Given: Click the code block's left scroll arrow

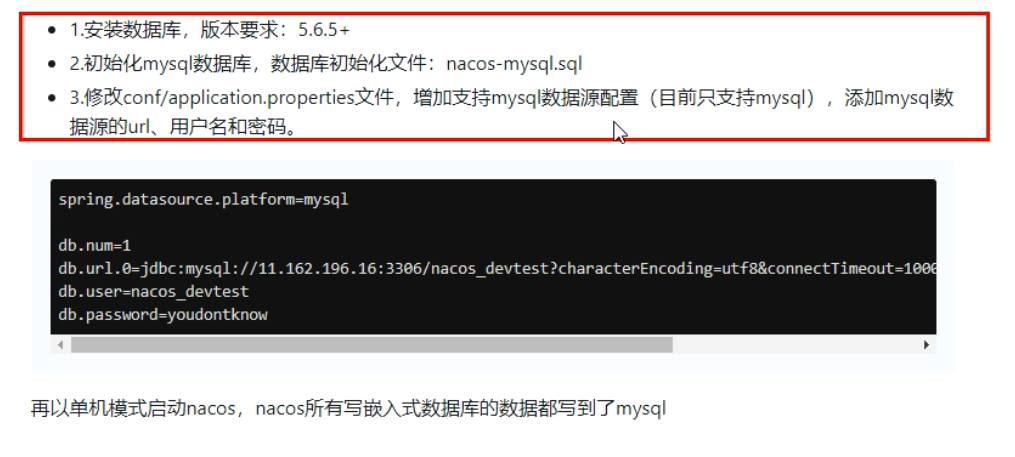Looking at the screenshot, I should tap(61, 345).
